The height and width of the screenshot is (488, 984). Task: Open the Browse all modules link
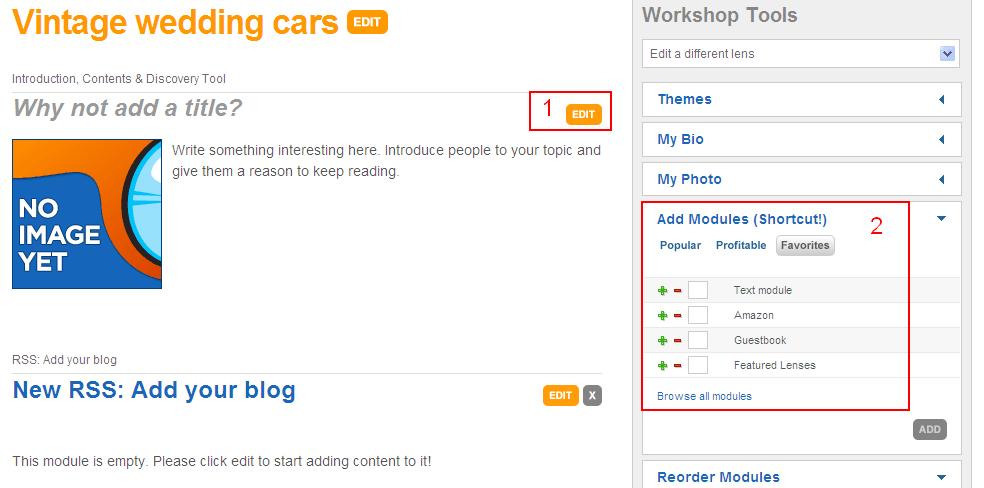pyautogui.click(x=704, y=396)
